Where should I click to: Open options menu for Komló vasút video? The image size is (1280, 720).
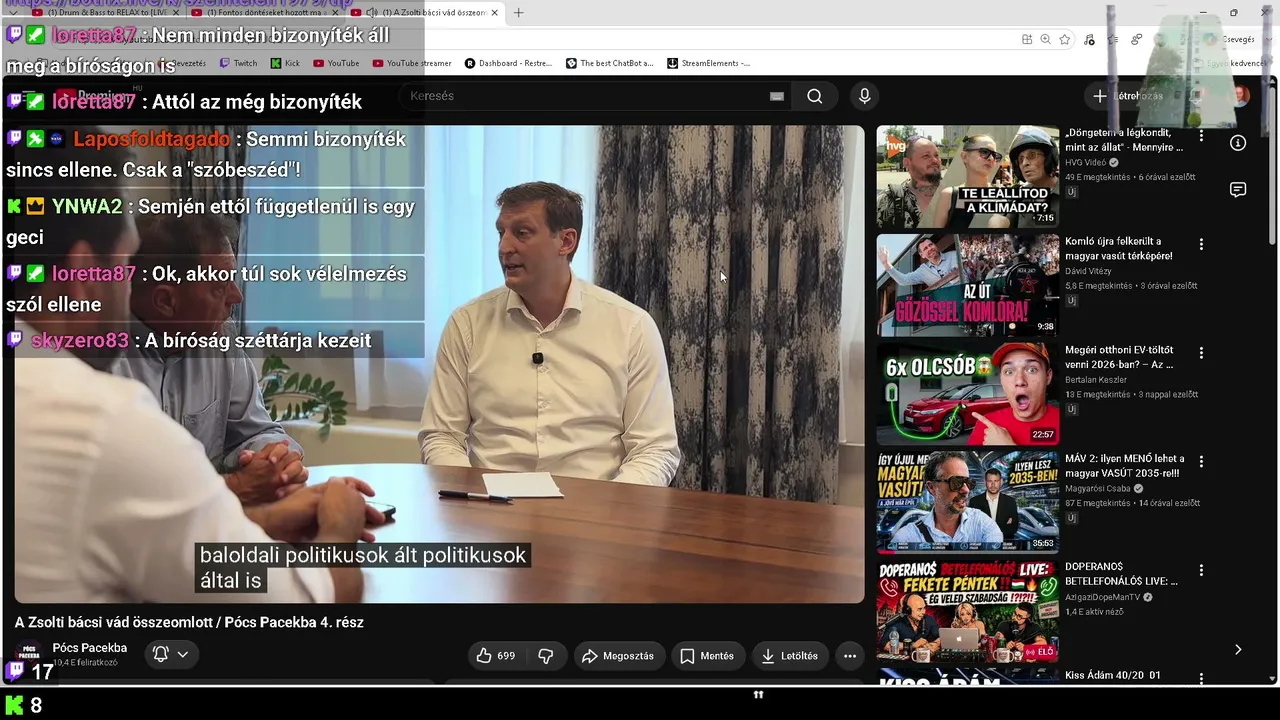[x=1201, y=244]
